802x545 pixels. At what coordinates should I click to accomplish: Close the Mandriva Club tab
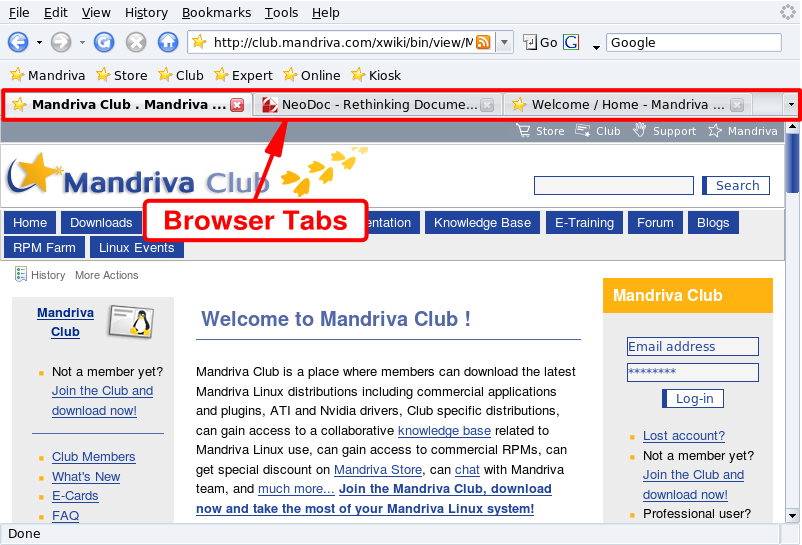(237, 105)
